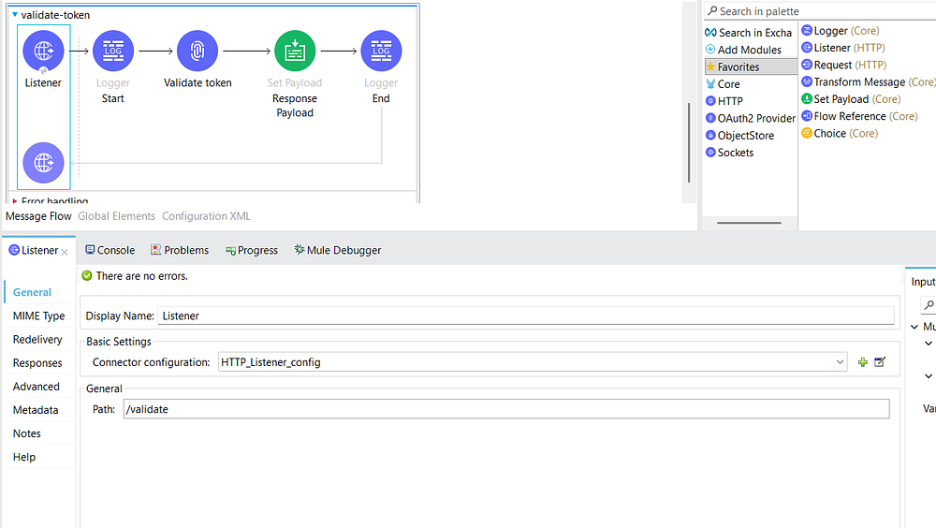
Task: Click the Logger Start component icon
Action: (x=113, y=51)
